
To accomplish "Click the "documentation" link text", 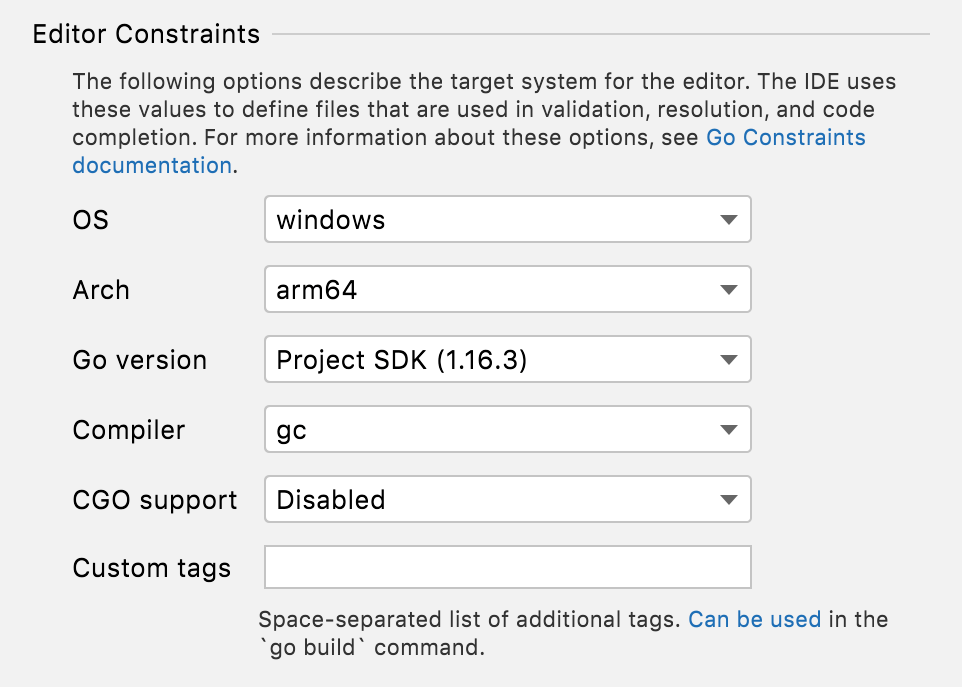I will (152, 166).
